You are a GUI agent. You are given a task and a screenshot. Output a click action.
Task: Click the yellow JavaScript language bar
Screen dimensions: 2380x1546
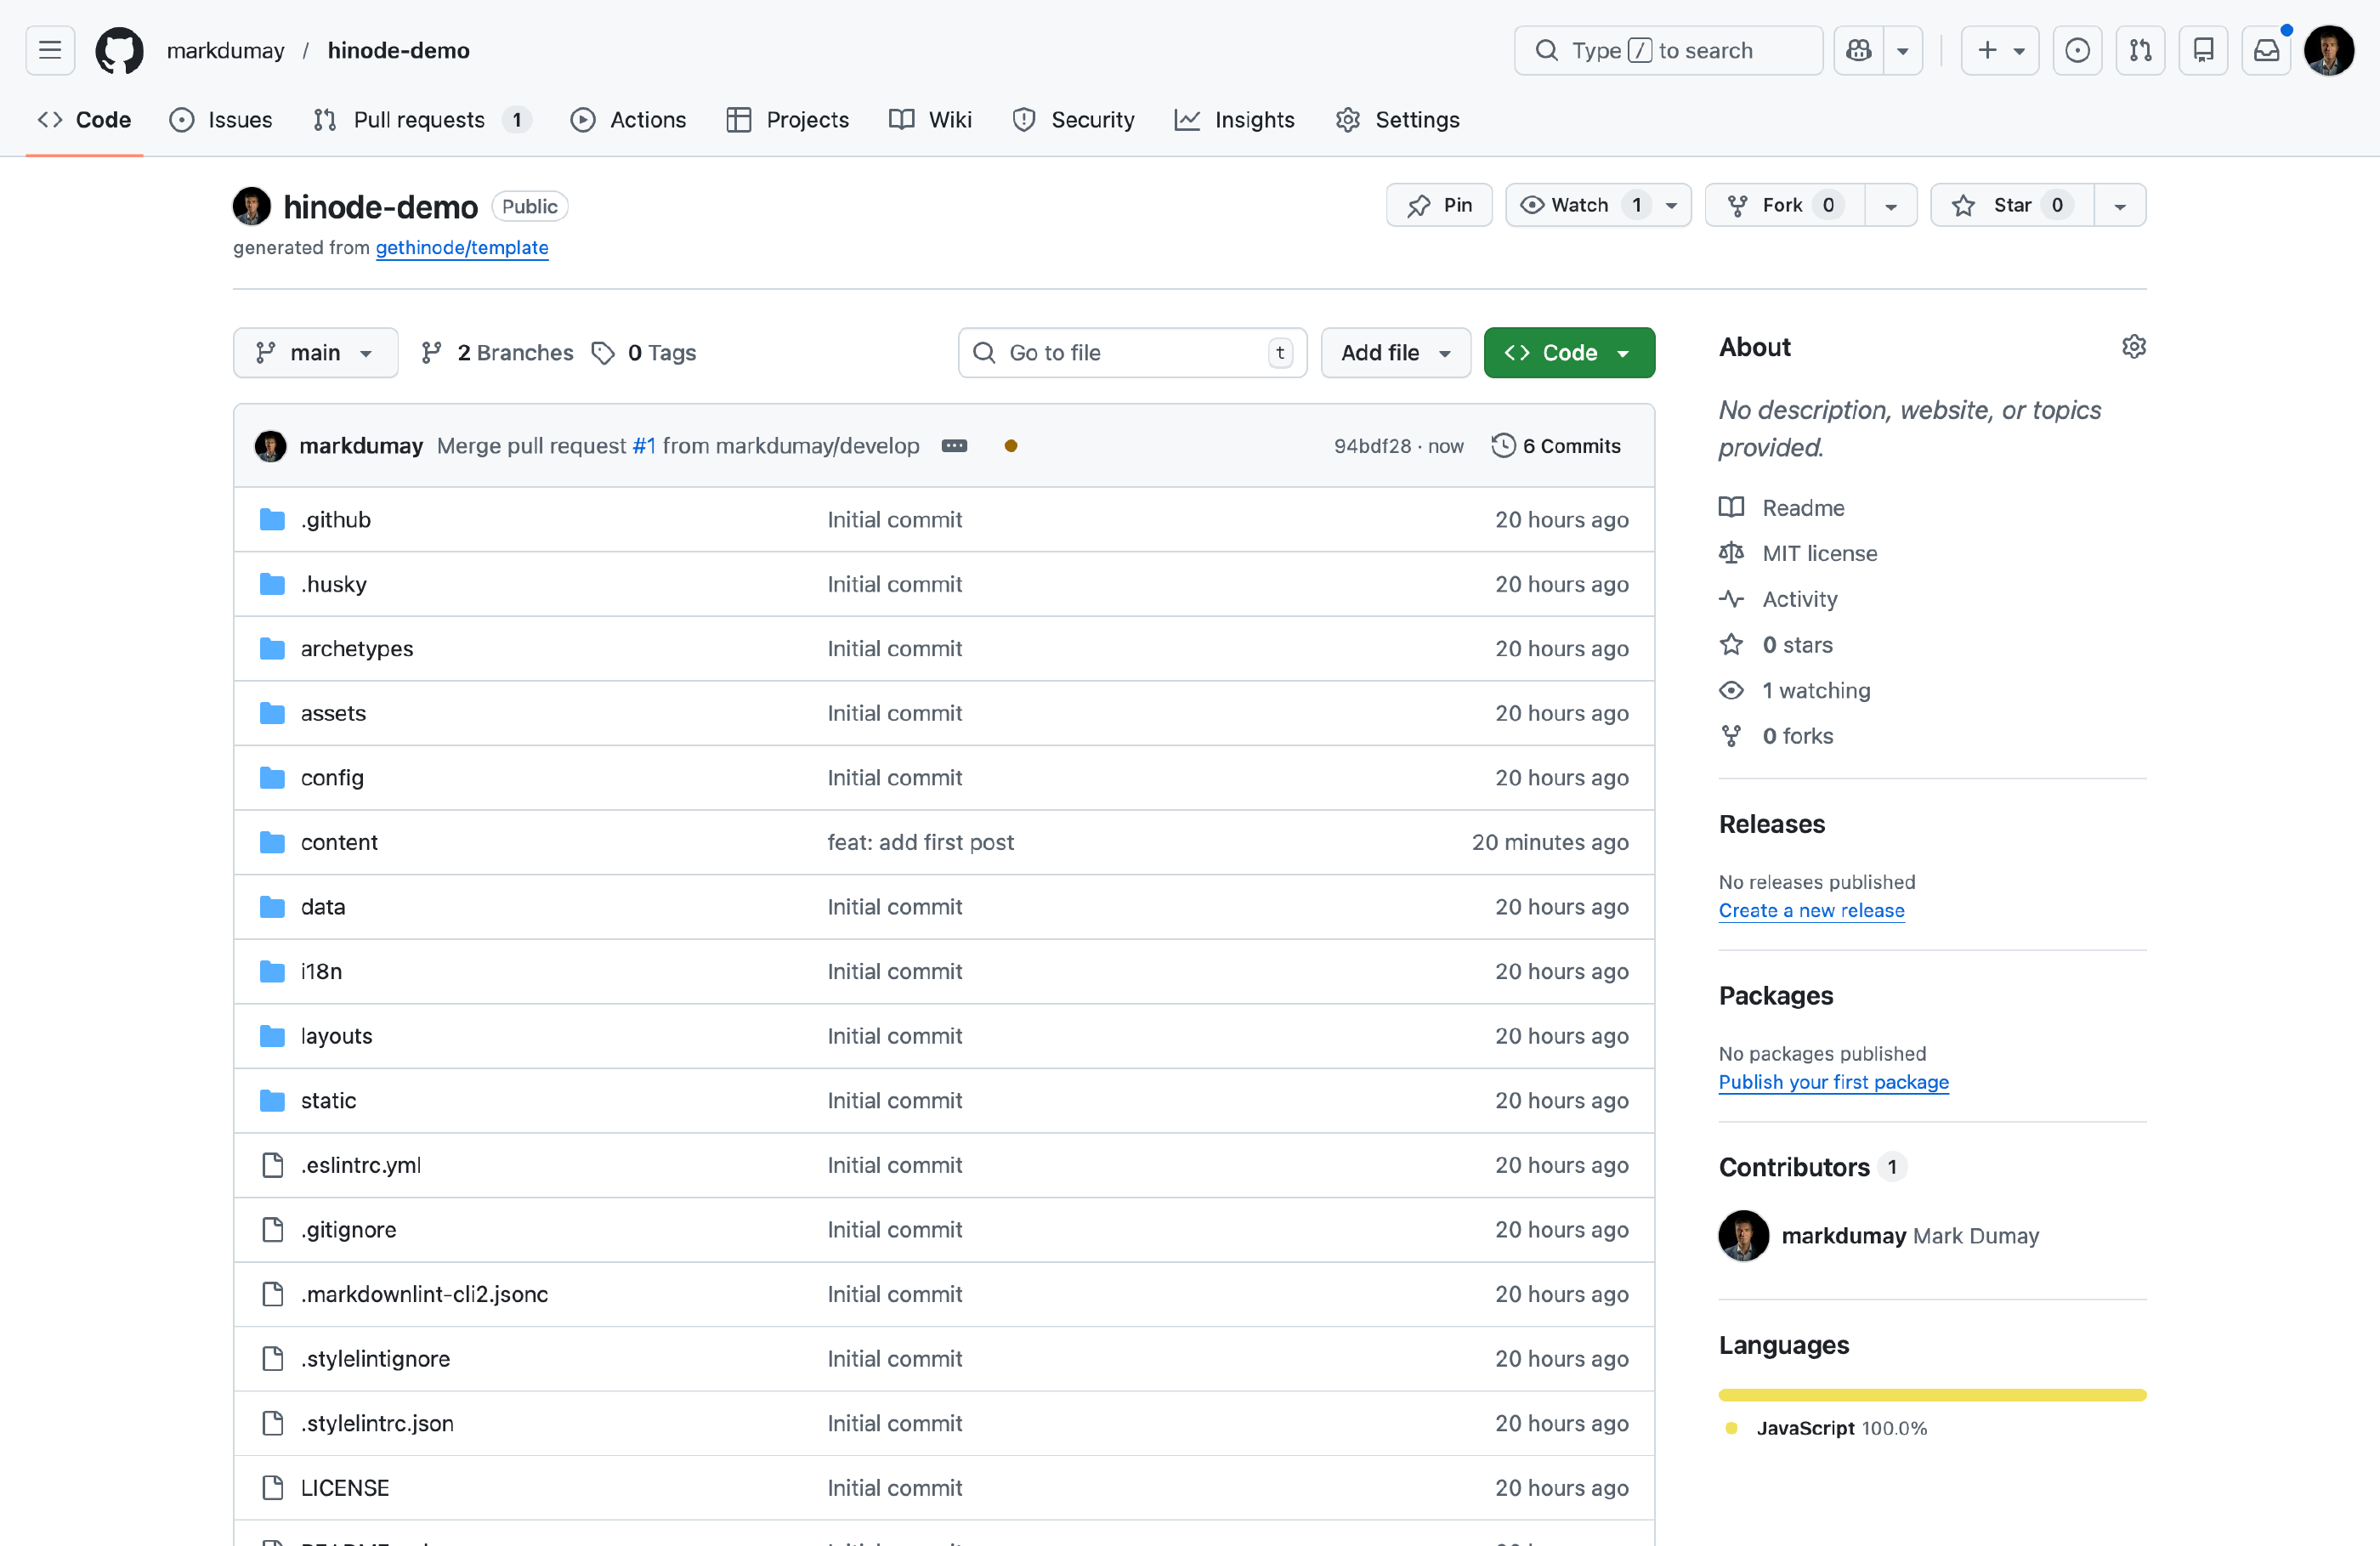pos(1931,1395)
